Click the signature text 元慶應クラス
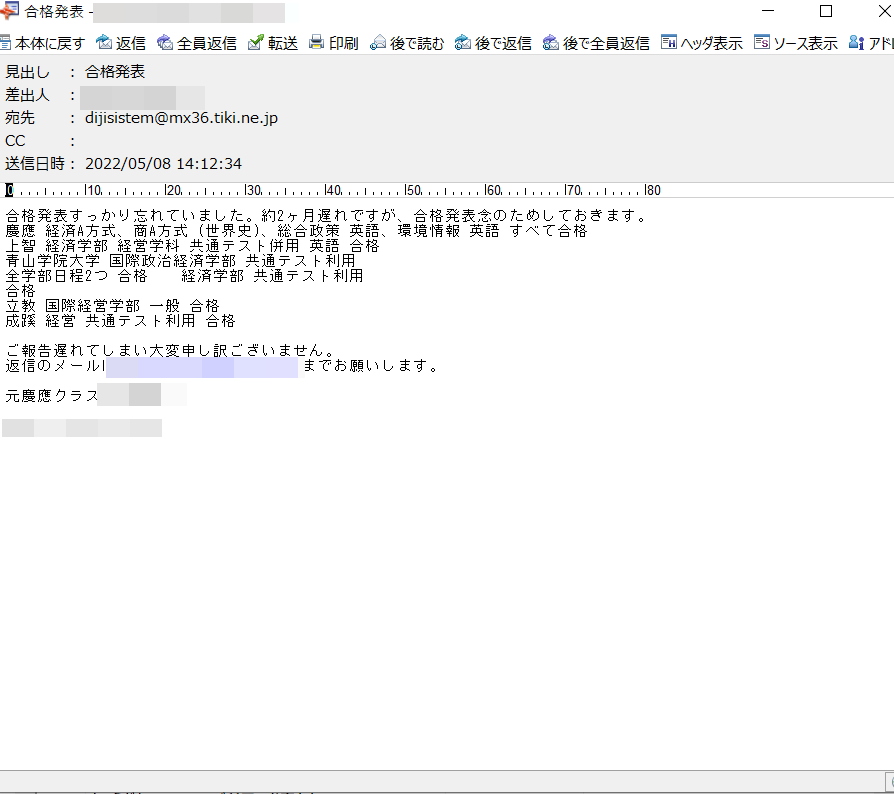The height and width of the screenshot is (794, 894). click(52, 396)
